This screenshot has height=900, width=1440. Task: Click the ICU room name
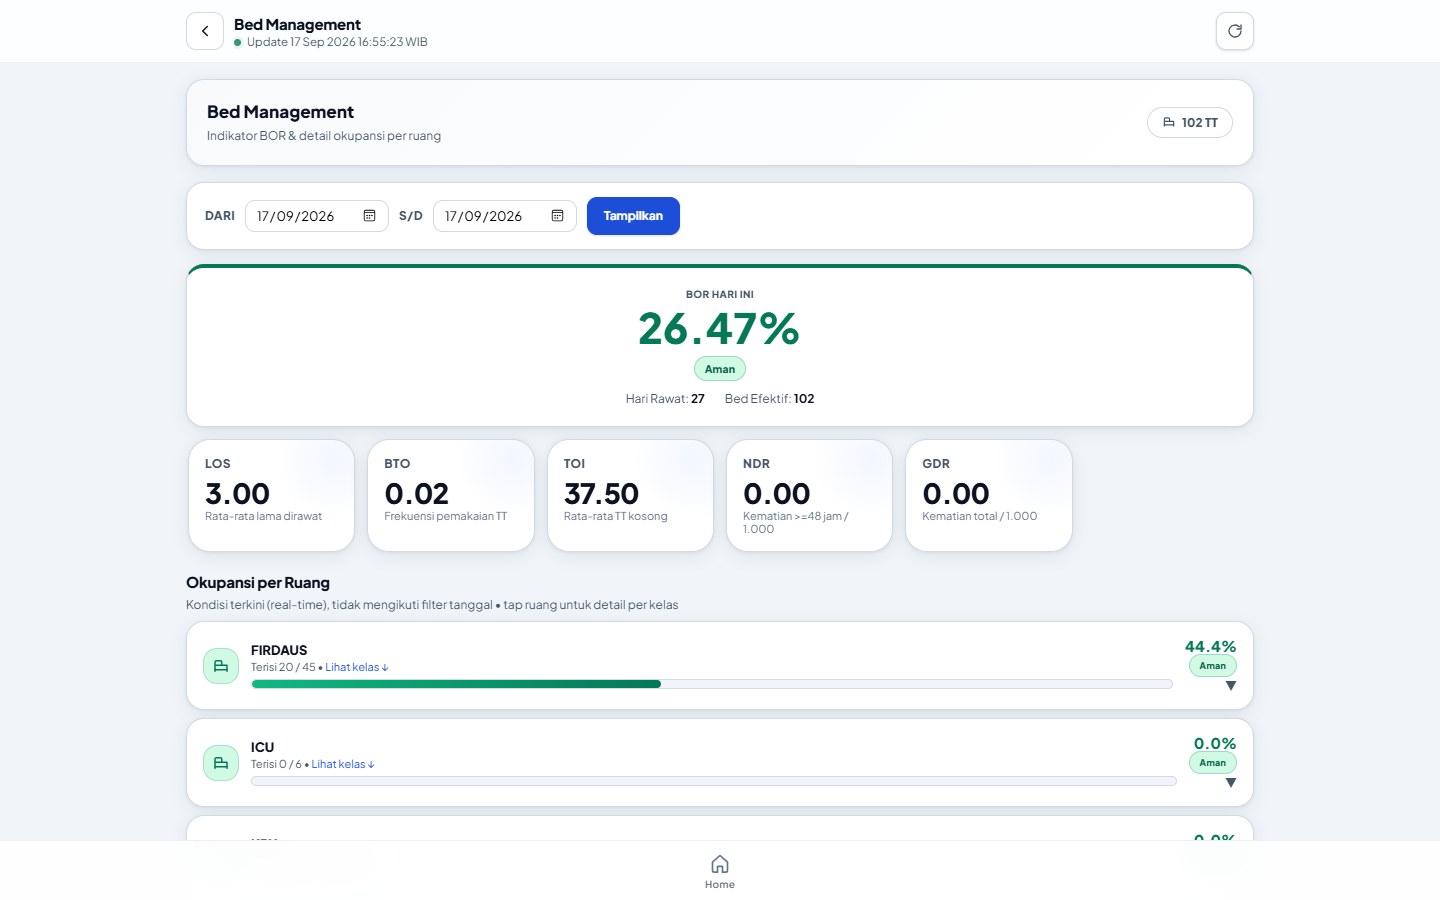coord(262,747)
